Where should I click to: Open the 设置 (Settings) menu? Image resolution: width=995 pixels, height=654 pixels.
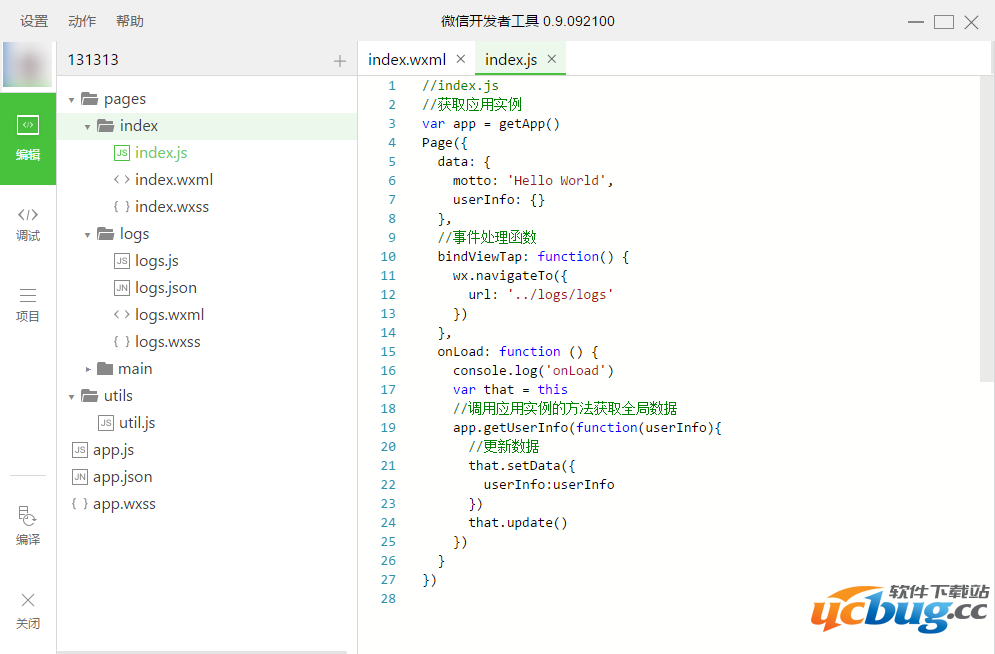[x=34, y=21]
